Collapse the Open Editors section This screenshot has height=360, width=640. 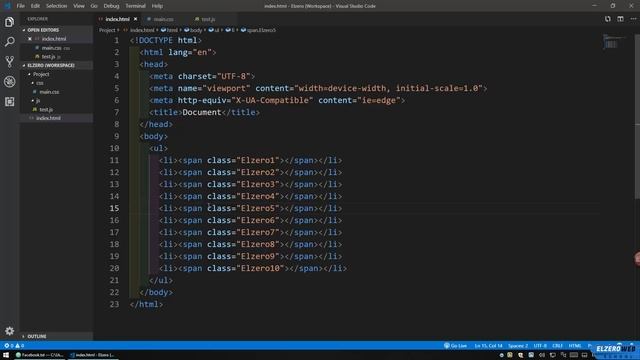click(57, 30)
